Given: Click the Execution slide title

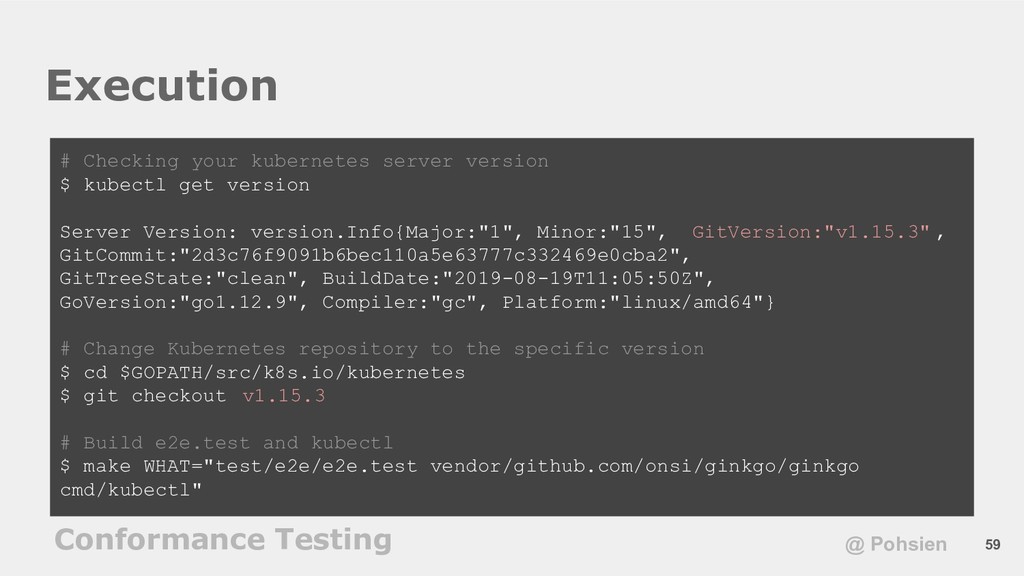Looking at the screenshot, I should click(x=162, y=86).
